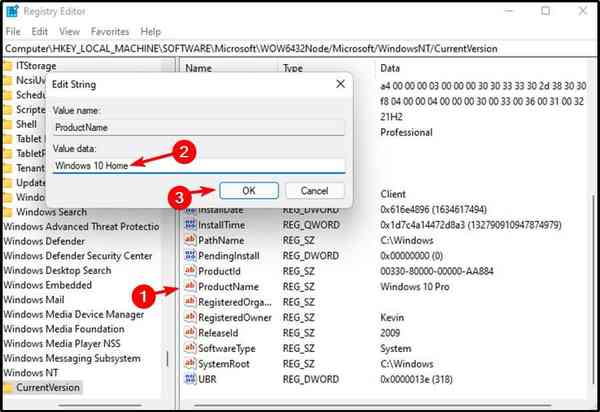Screen dimensions: 600x412
Task: Click the PendingInstall DWORD value icon
Action: click(190, 256)
